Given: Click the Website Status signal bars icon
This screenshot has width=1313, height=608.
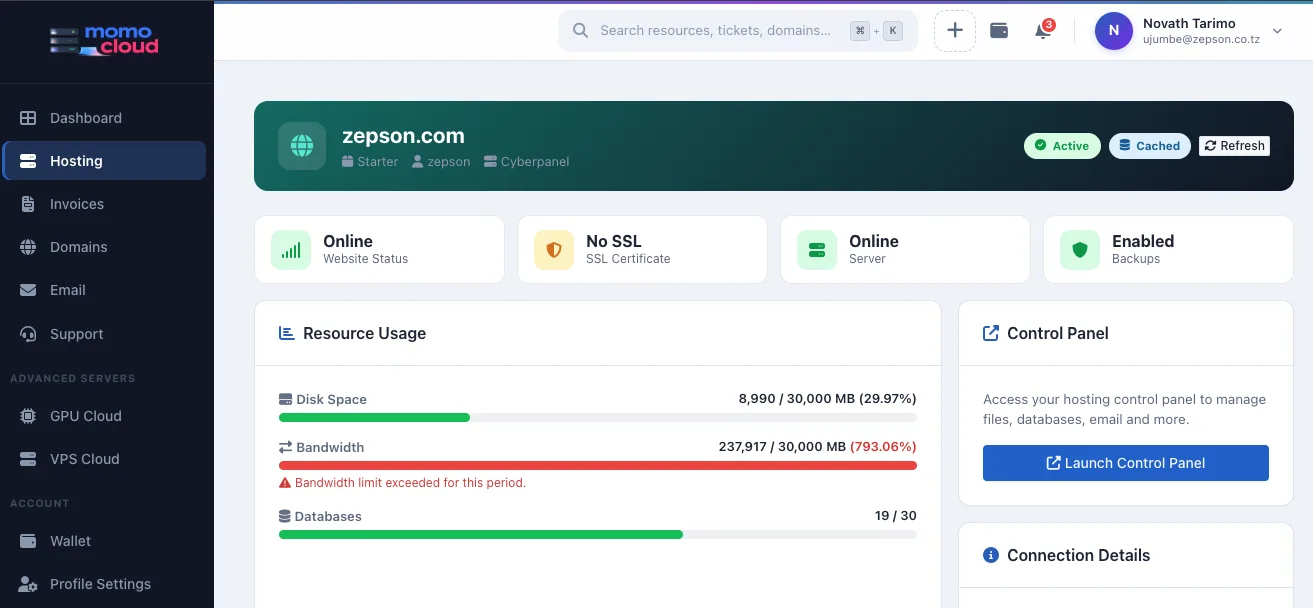Looking at the screenshot, I should point(291,249).
